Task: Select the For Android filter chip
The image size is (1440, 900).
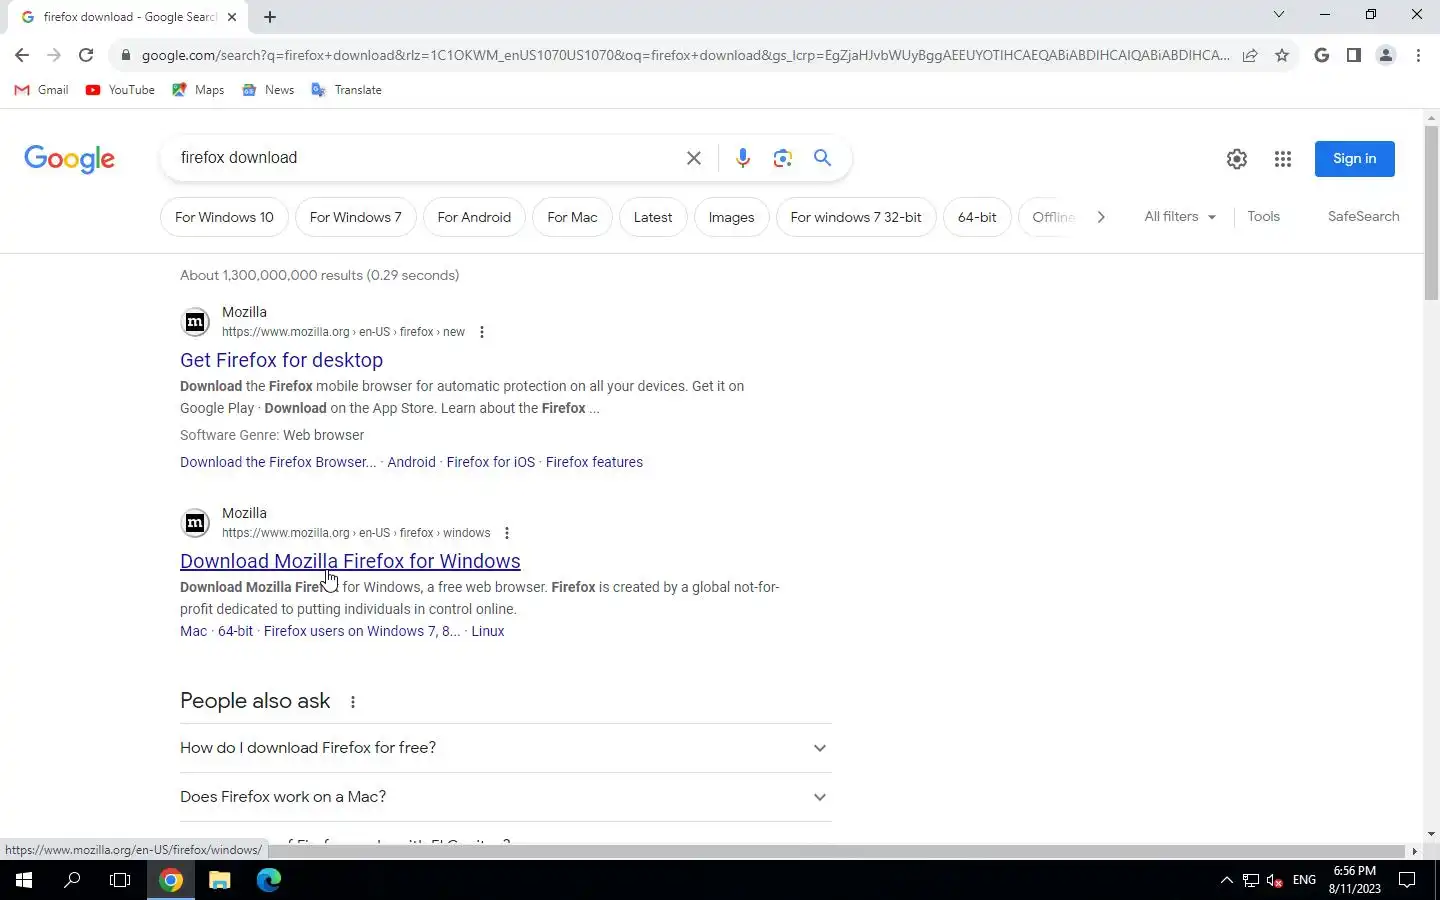Action: [474, 217]
